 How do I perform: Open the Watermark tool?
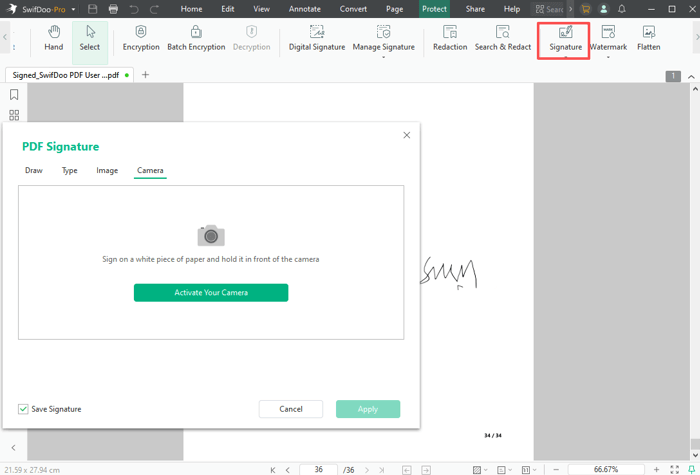(x=608, y=38)
